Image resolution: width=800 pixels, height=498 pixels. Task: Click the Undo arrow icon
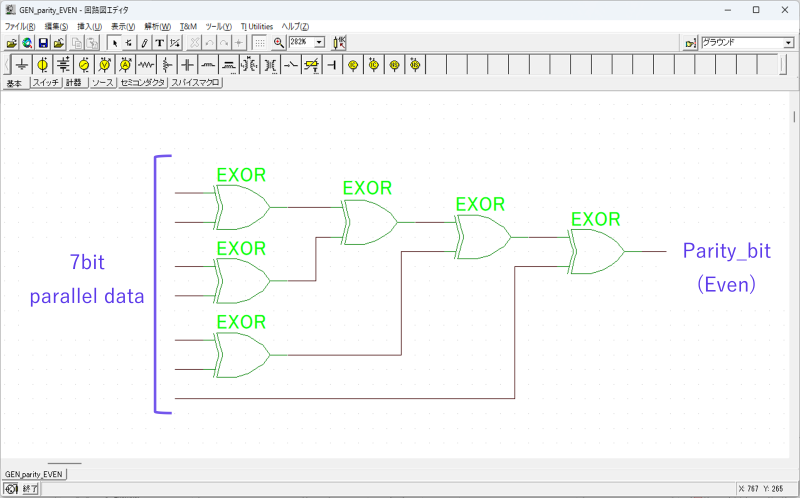click(209, 43)
